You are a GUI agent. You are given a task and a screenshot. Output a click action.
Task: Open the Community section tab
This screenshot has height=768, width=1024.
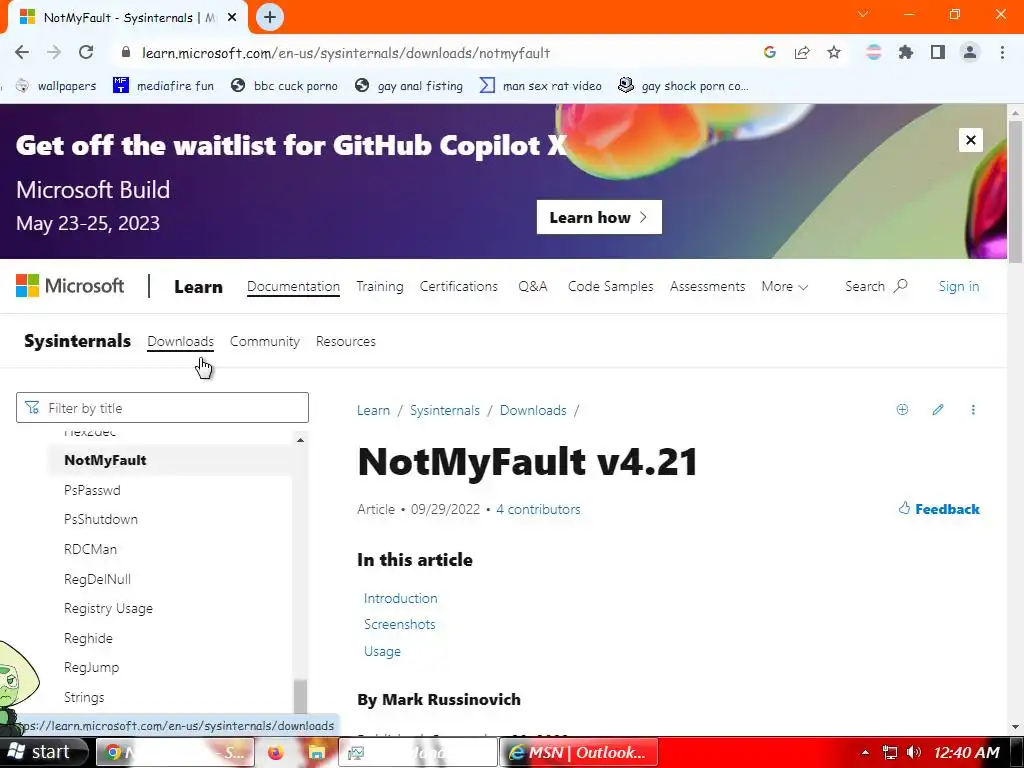pos(264,341)
